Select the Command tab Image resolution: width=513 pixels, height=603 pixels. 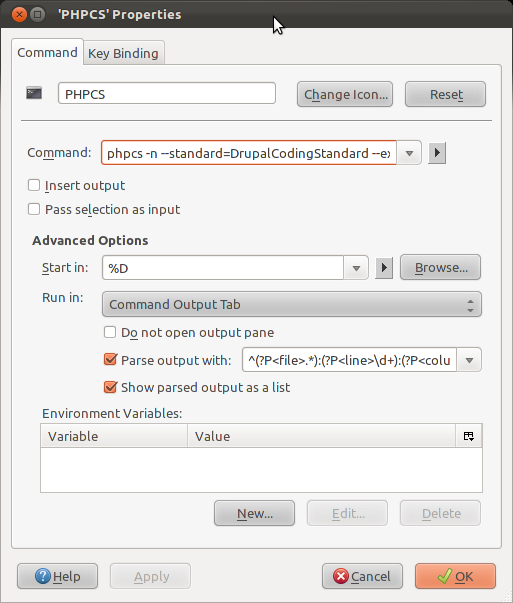pos(47,52)
